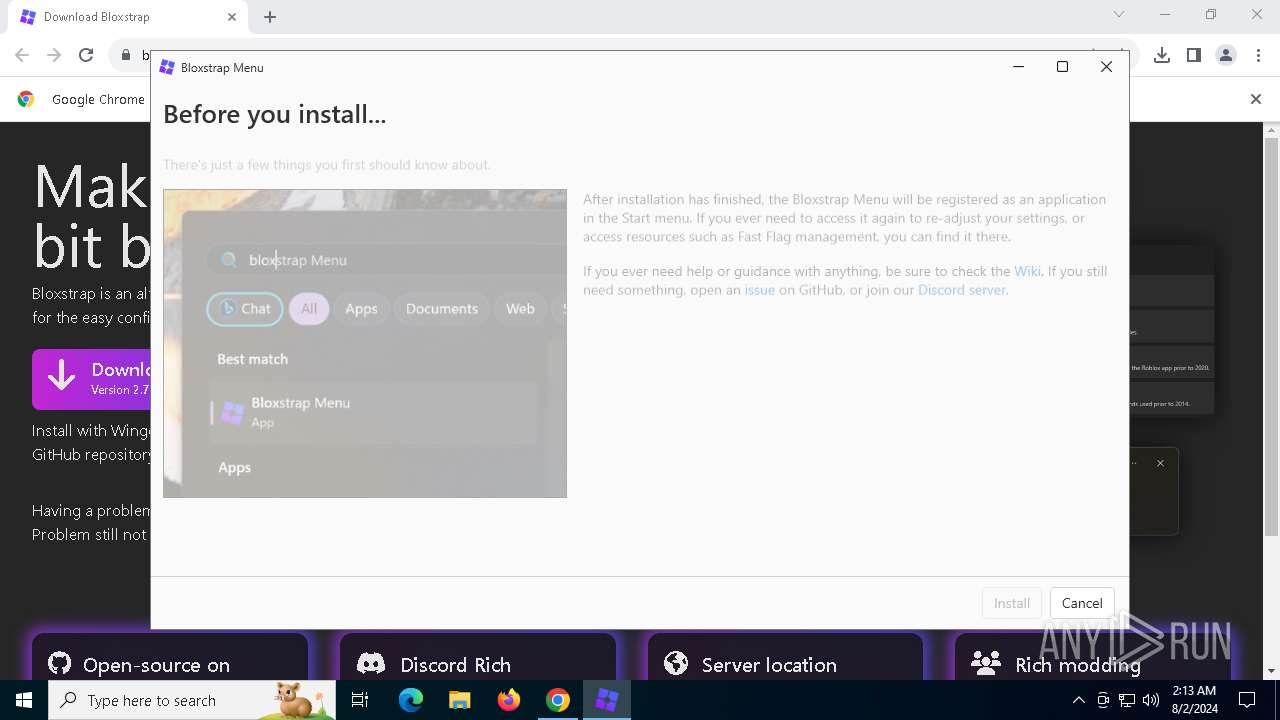Click Chrome's forward arrow

point(54,55)
